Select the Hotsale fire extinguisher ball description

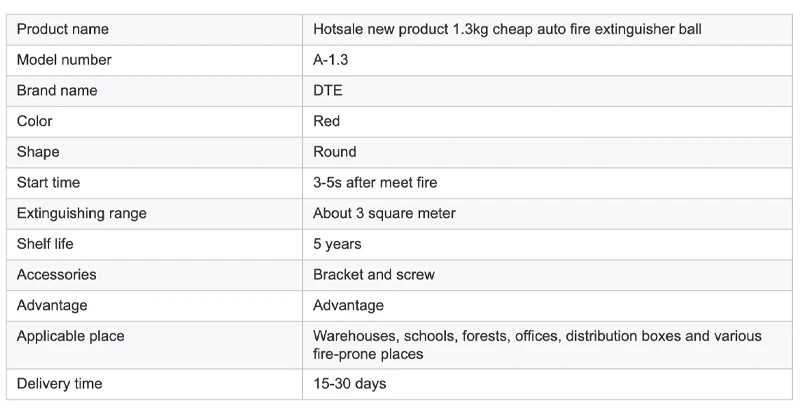(507, 29)
